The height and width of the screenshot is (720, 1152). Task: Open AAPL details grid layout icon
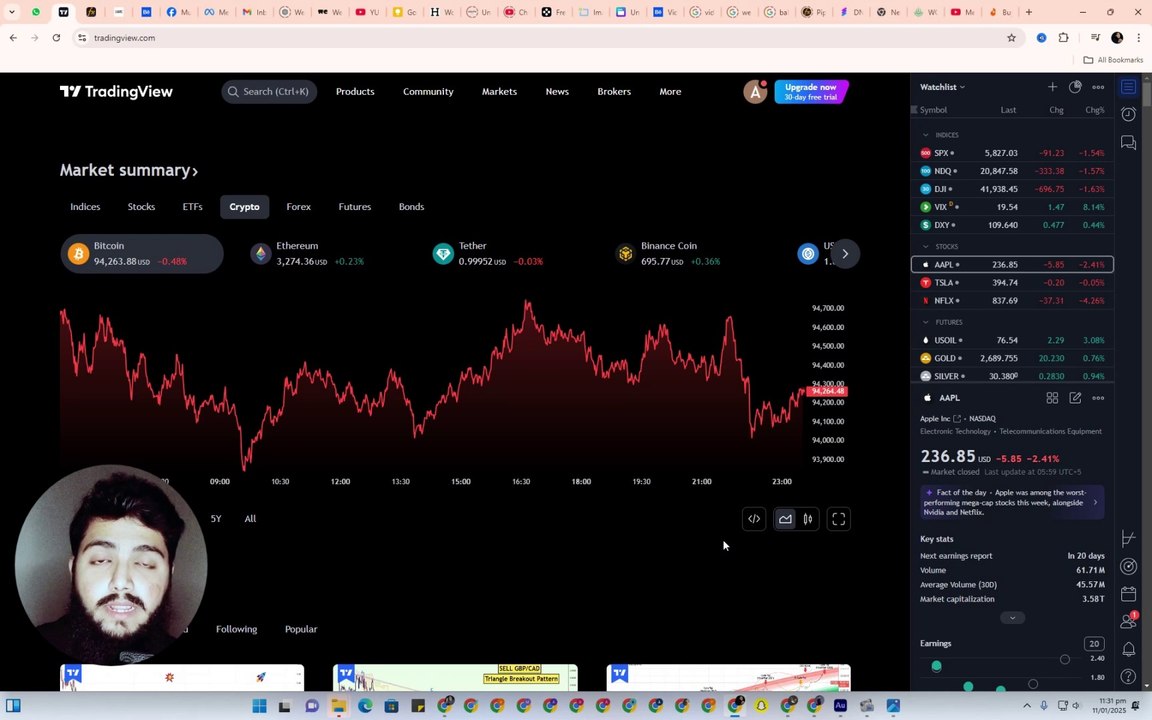click(x=1052, y=397)
